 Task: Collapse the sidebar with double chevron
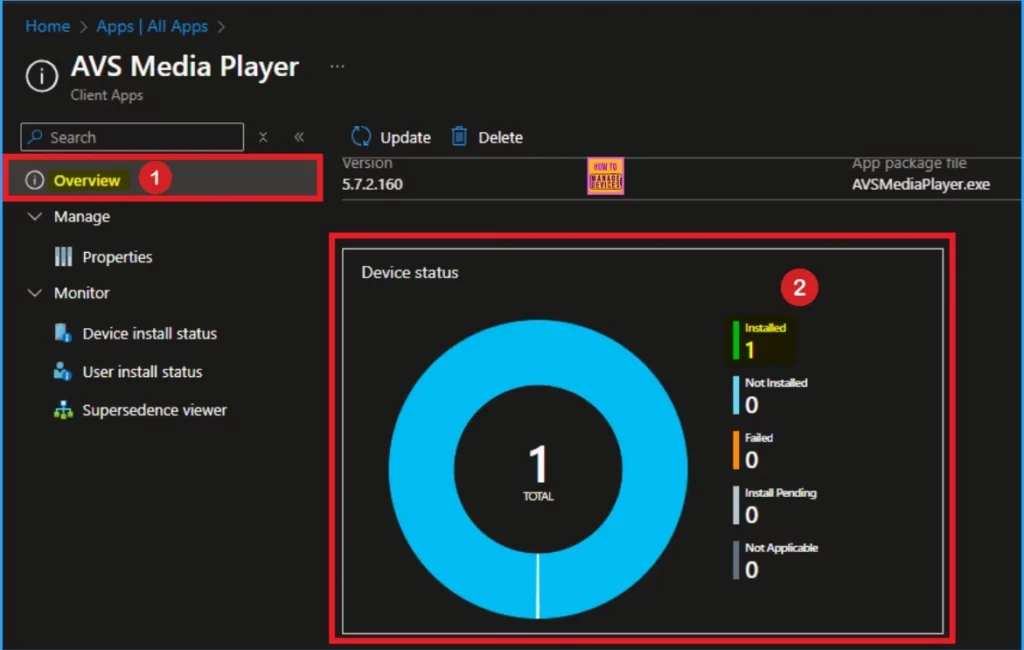pos(299,137)
